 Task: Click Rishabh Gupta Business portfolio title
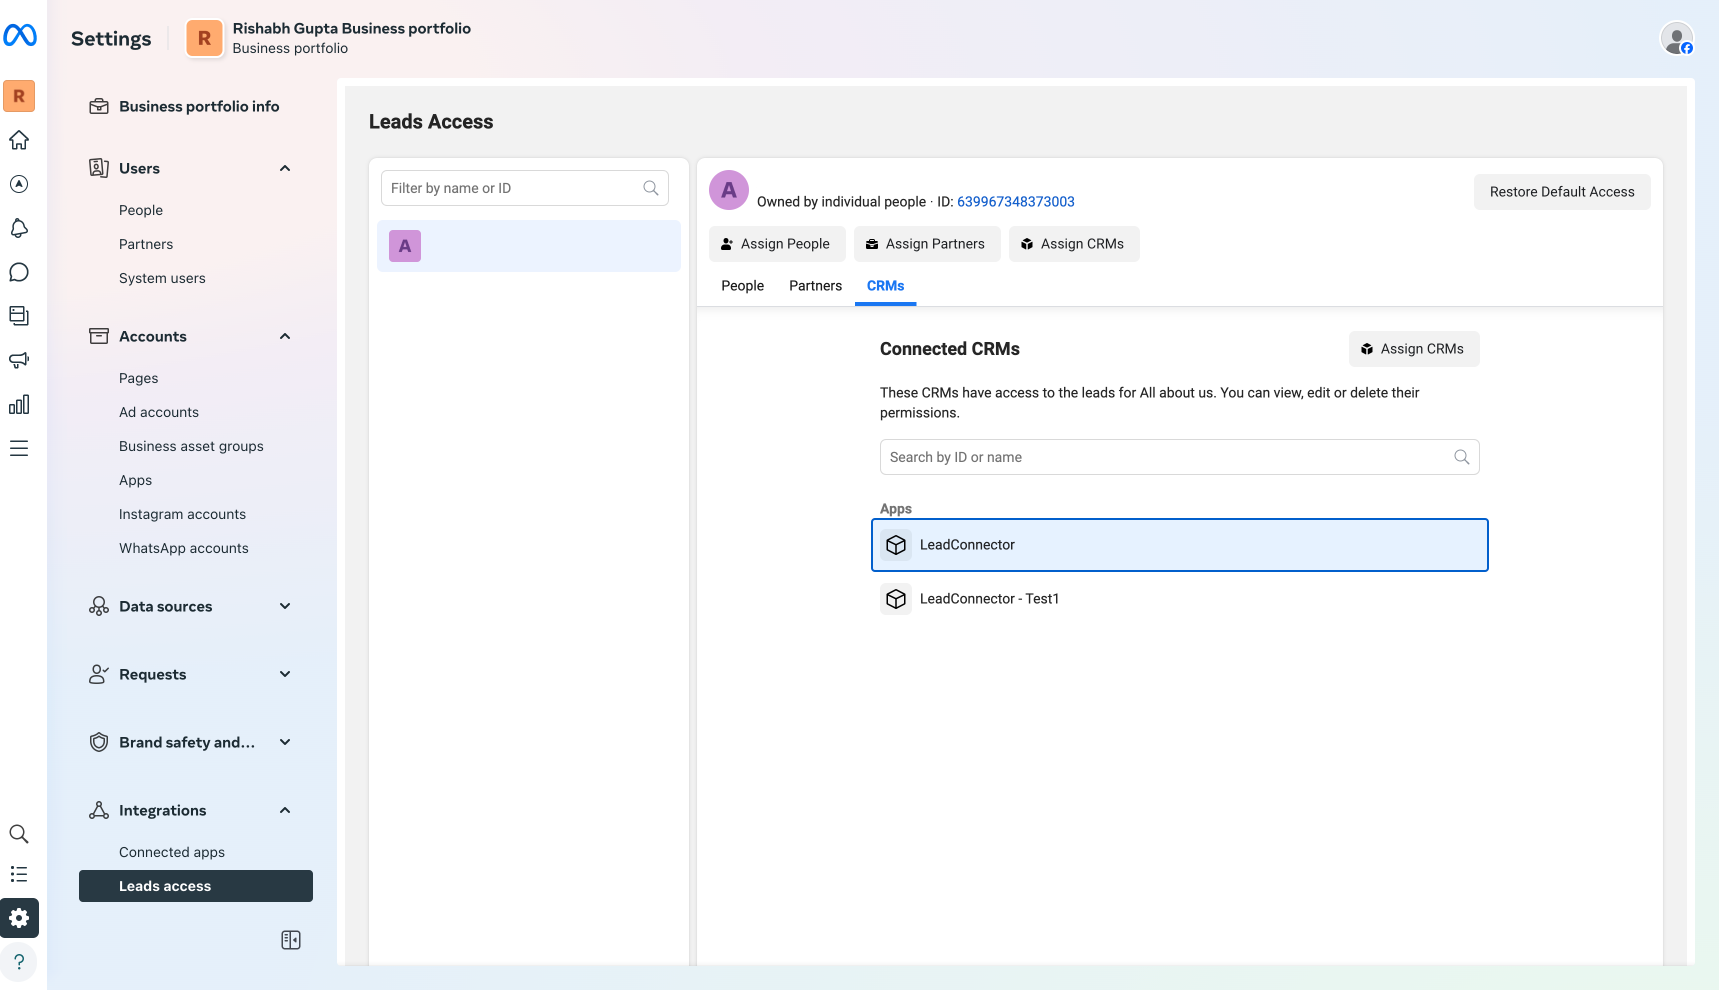click(352, 28)
